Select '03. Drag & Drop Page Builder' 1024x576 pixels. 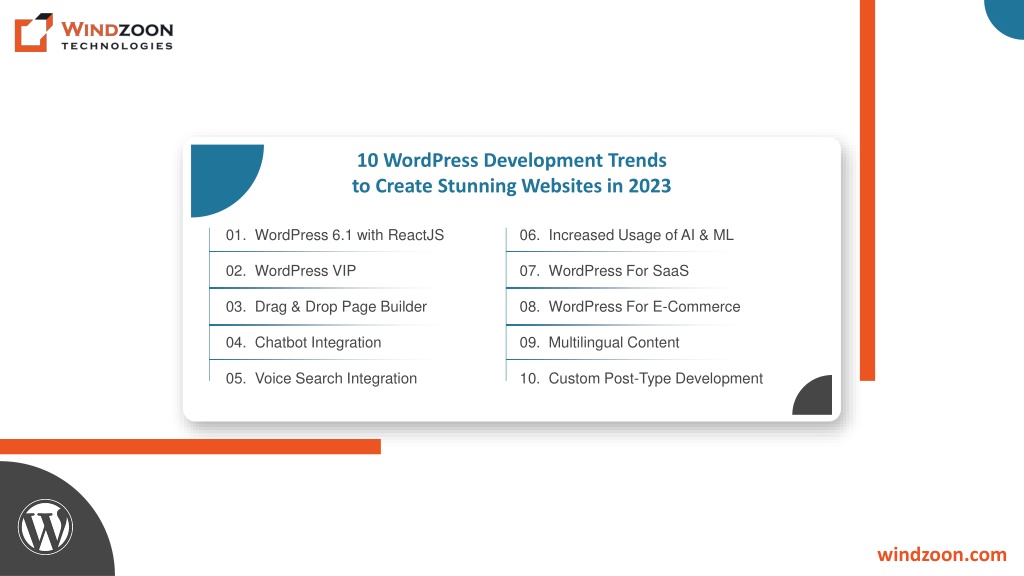click(x=326, y=307)
